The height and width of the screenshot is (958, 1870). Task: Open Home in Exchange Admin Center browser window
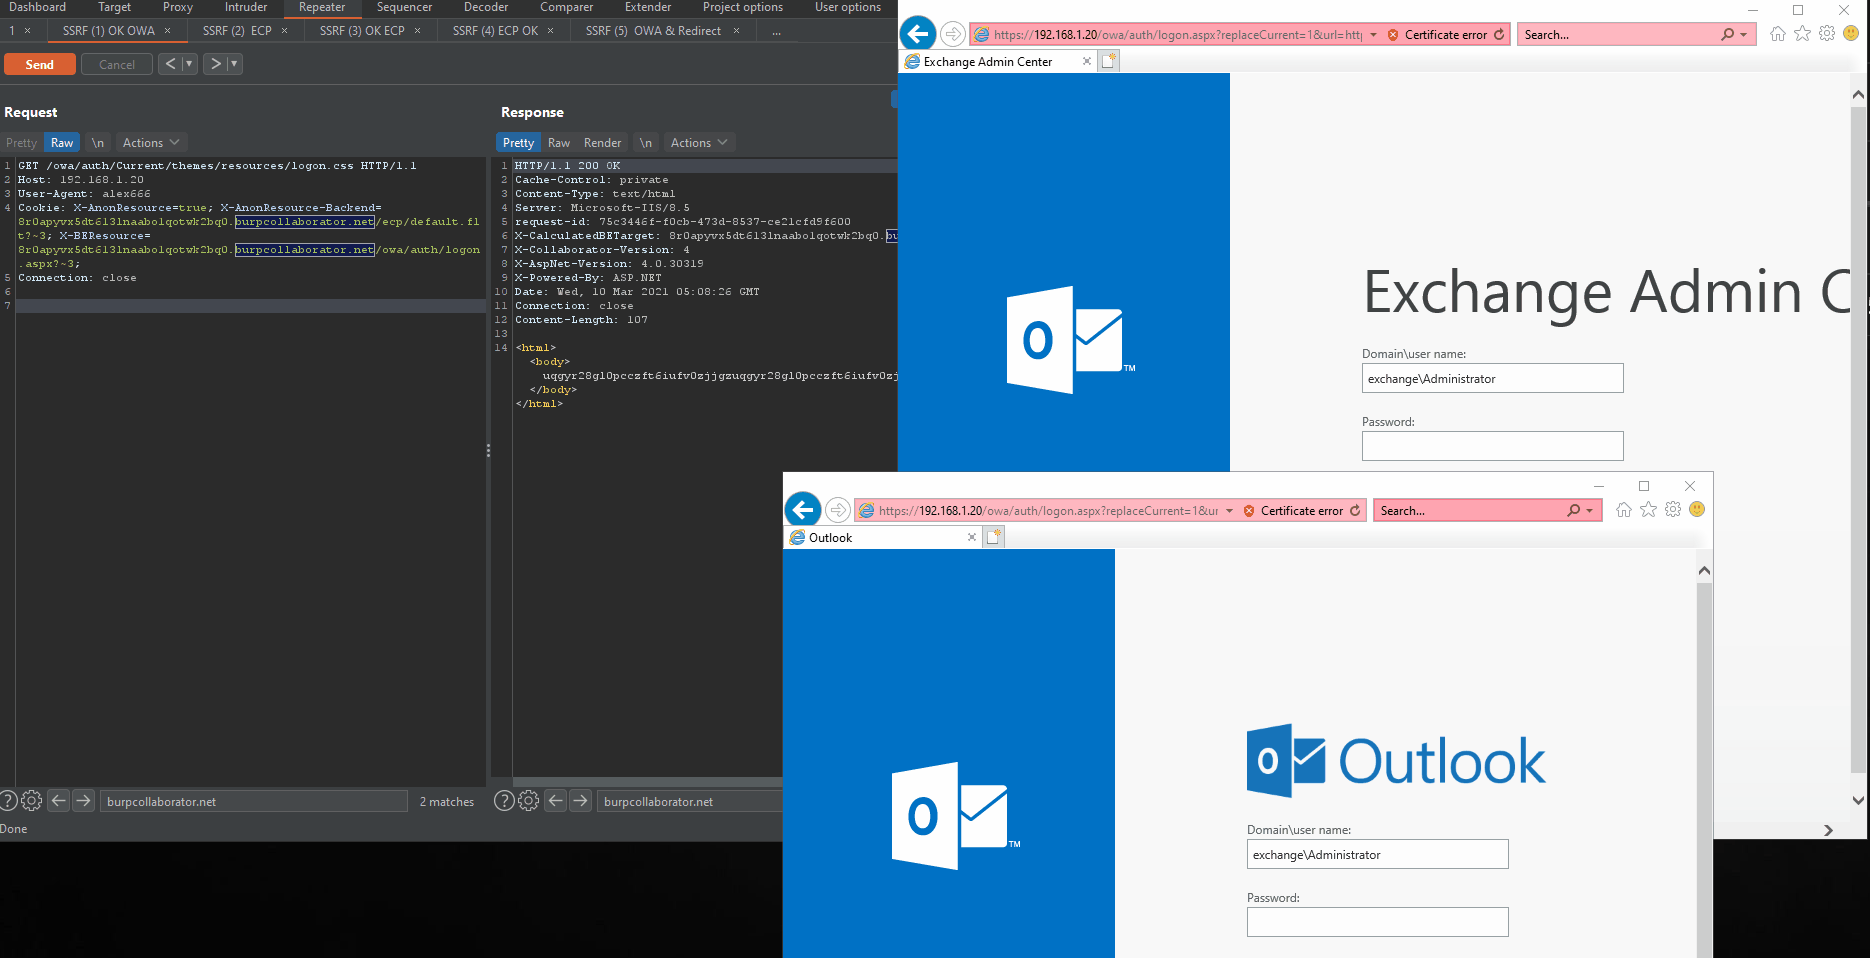click(x=1777, y=34)
